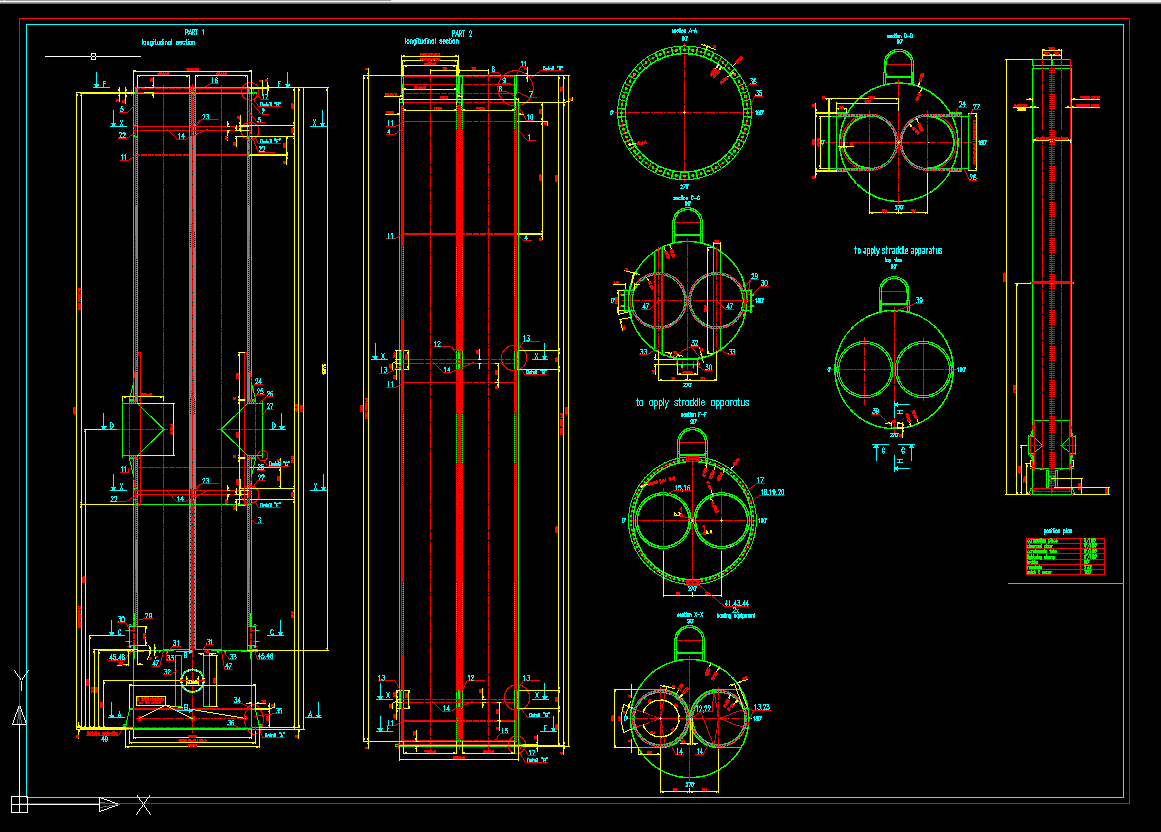Click the UCS X-axis arrowhead
Viewport: 1161px width, 832px height.
[109, 804]
